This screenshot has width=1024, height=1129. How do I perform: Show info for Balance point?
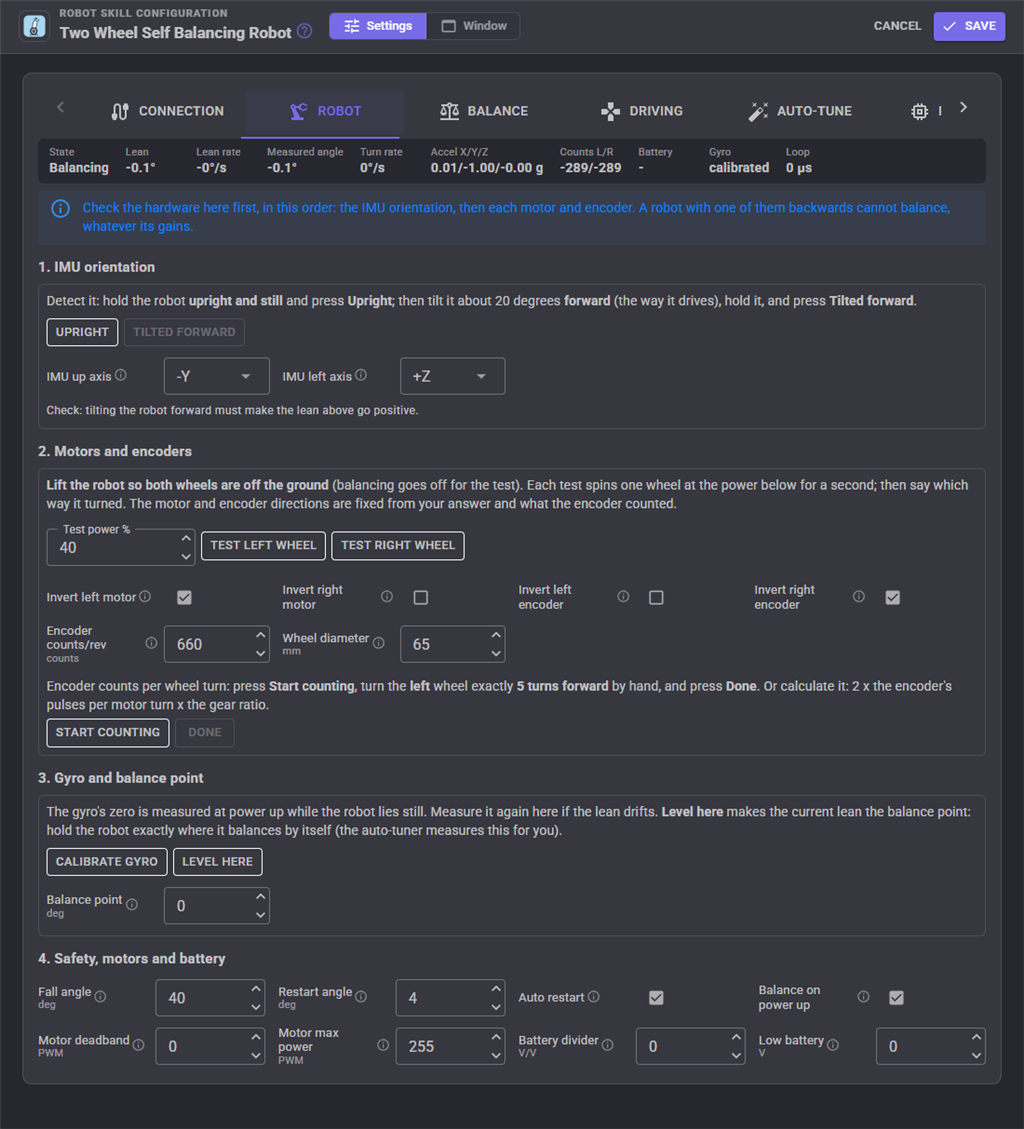click(x=132, y=904)
